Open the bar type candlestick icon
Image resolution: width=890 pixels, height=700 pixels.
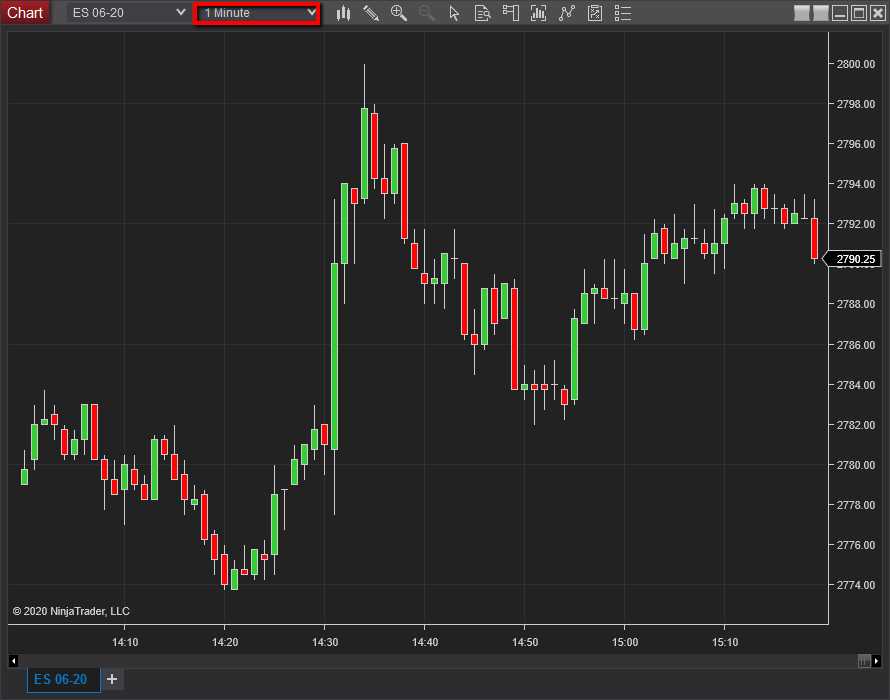343,13
